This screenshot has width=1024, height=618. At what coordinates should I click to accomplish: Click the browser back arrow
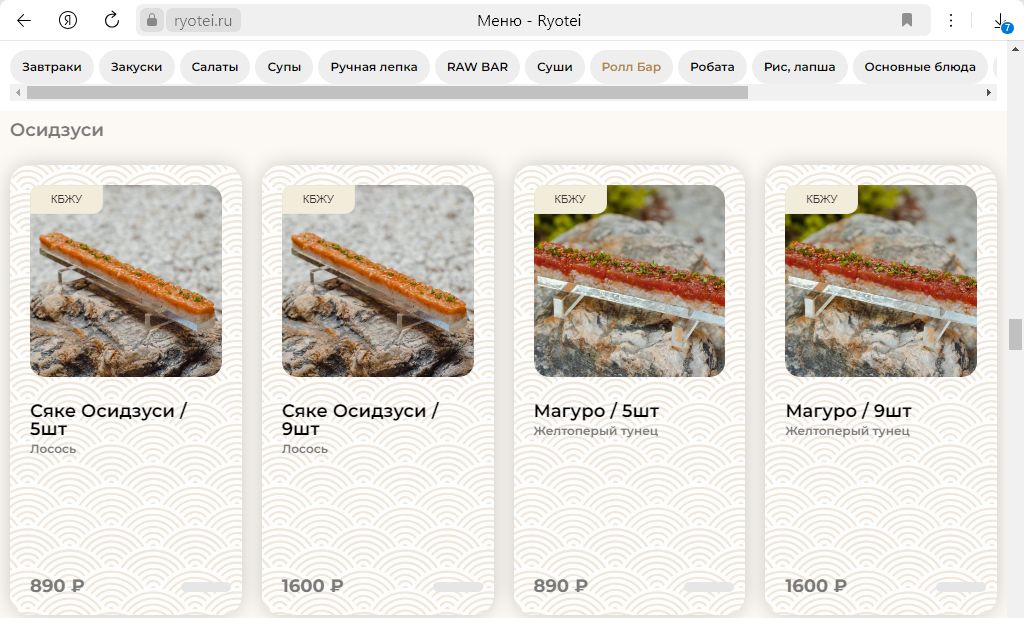pyautogui.click(x=24, y=20)
